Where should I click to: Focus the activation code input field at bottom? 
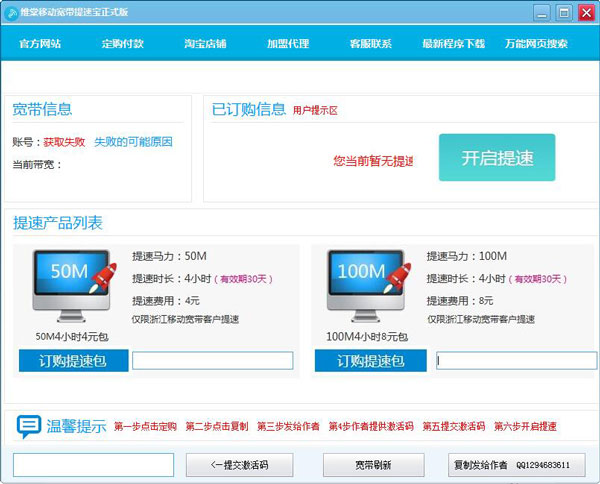93,465
